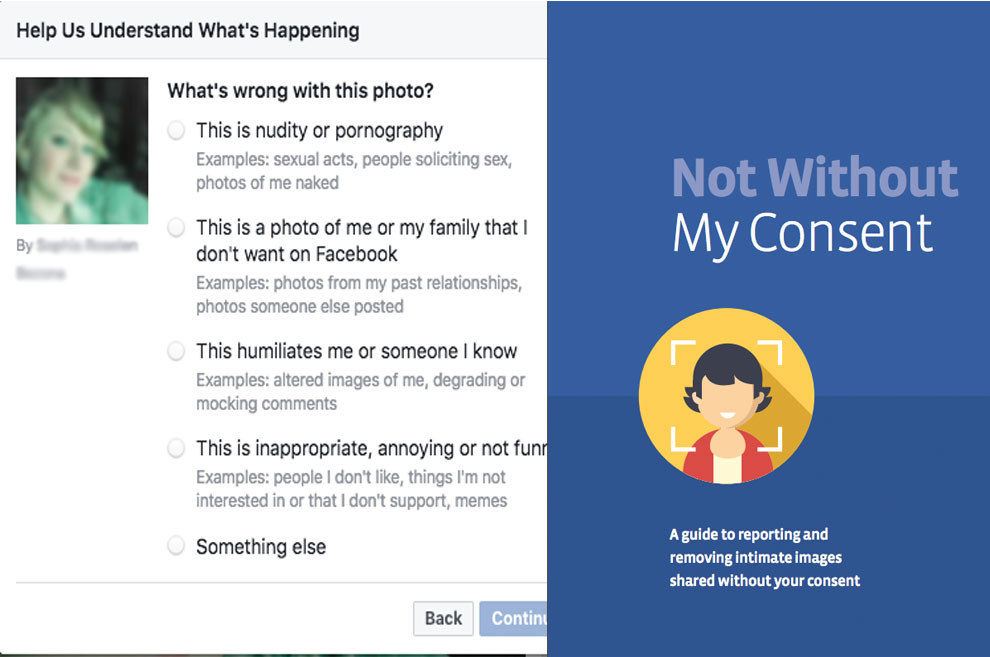Viewport: 990px width, 657px height.
Task: Choose the 'Something else' radio button
Action: tap(177, 546)
